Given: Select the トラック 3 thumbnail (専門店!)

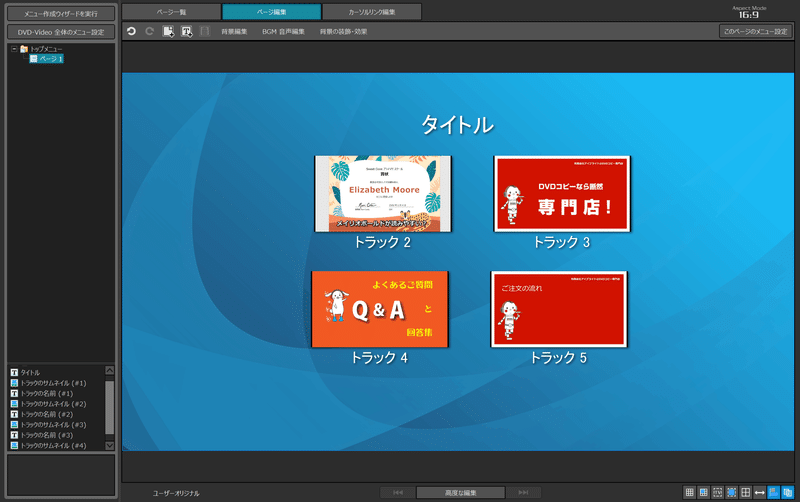Looking at the screenshot, I should (x=562, y=194).
